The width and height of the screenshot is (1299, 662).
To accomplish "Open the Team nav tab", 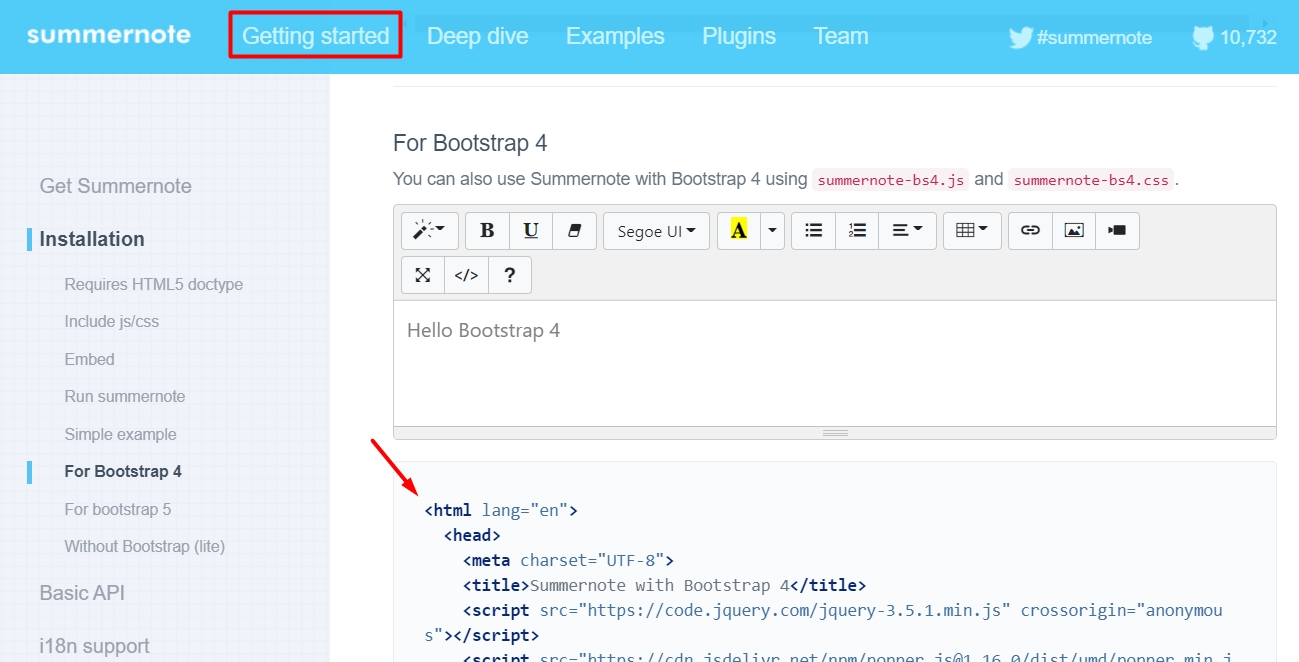I will tap(840, 36).
